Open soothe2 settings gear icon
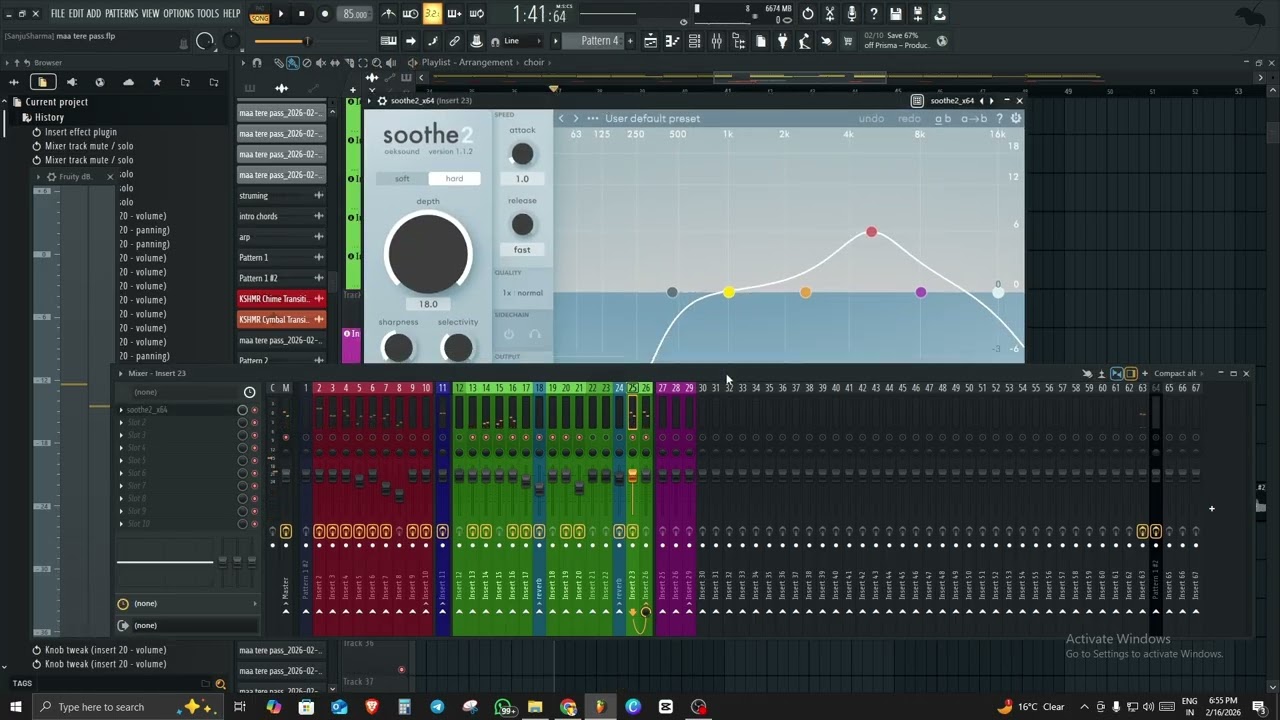The image size is (1280, 720). coord(1016,118)
